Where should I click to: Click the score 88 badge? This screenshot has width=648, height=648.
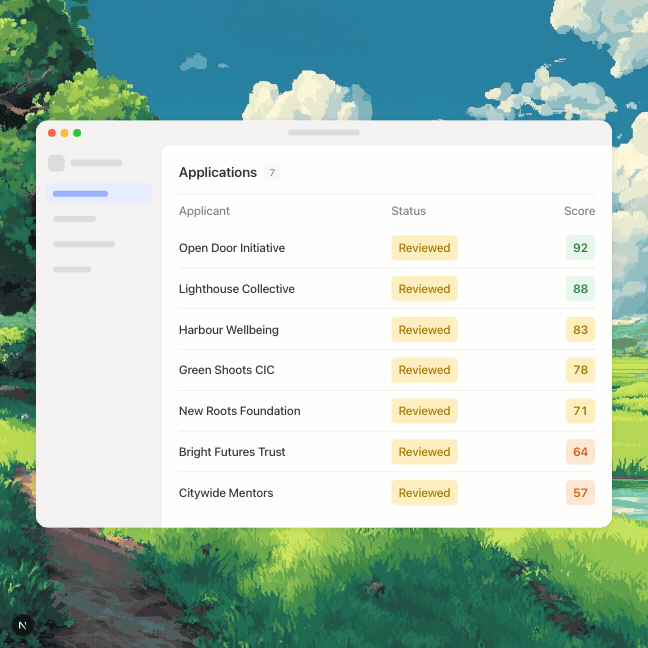pos(580,289)
